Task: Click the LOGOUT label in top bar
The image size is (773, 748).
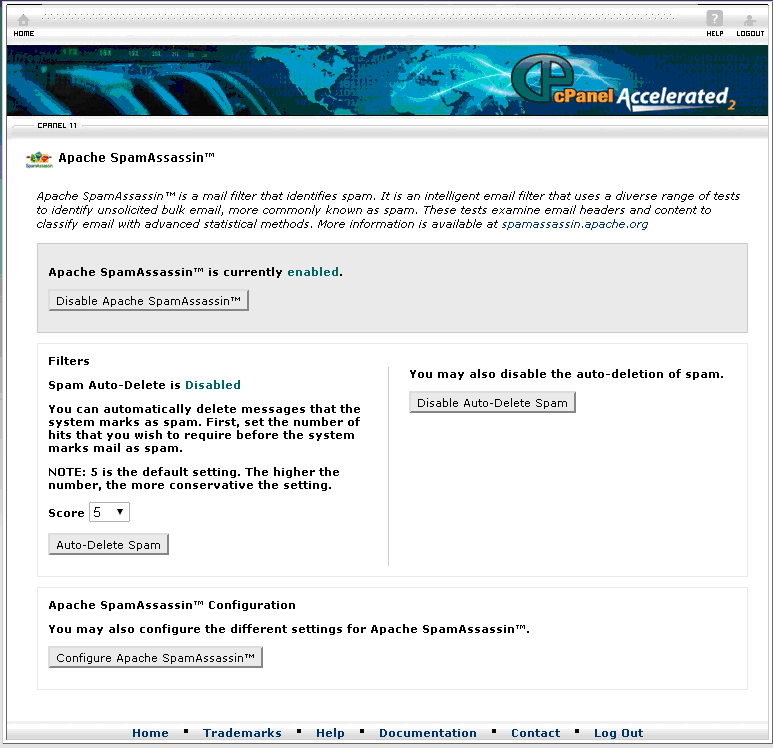Action: [x=750, y=34]
